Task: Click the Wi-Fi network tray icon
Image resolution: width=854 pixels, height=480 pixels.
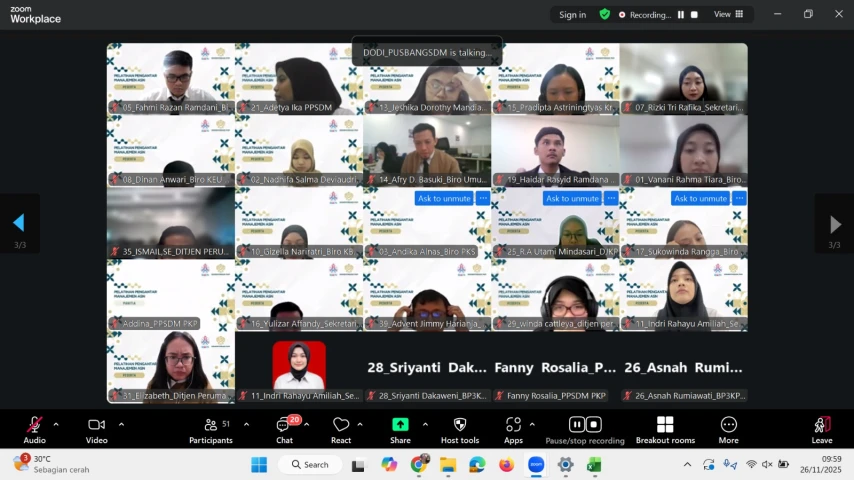Action: pos(751,465)
